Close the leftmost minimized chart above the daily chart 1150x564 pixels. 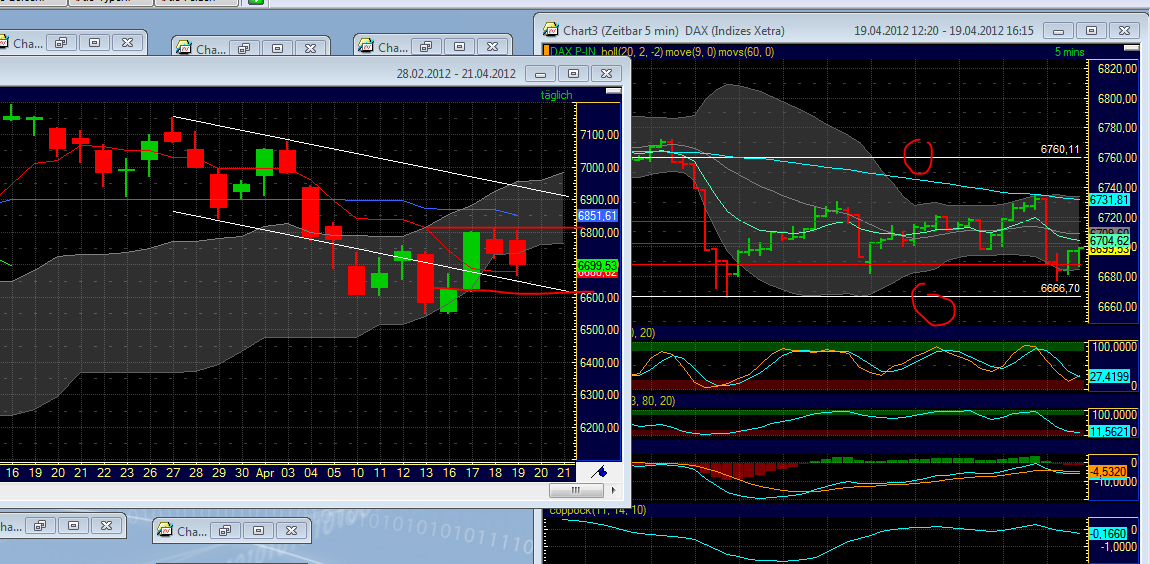[126, 43]
